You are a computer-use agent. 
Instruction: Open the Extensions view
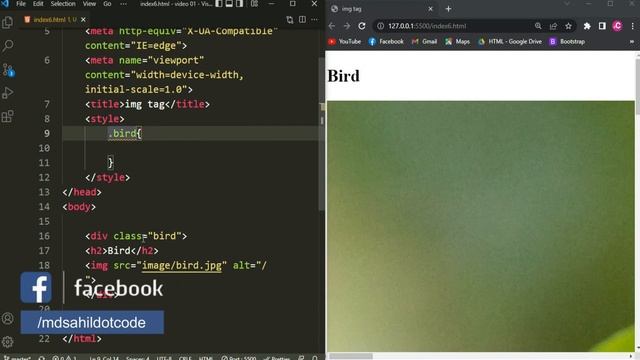[7, 116]
